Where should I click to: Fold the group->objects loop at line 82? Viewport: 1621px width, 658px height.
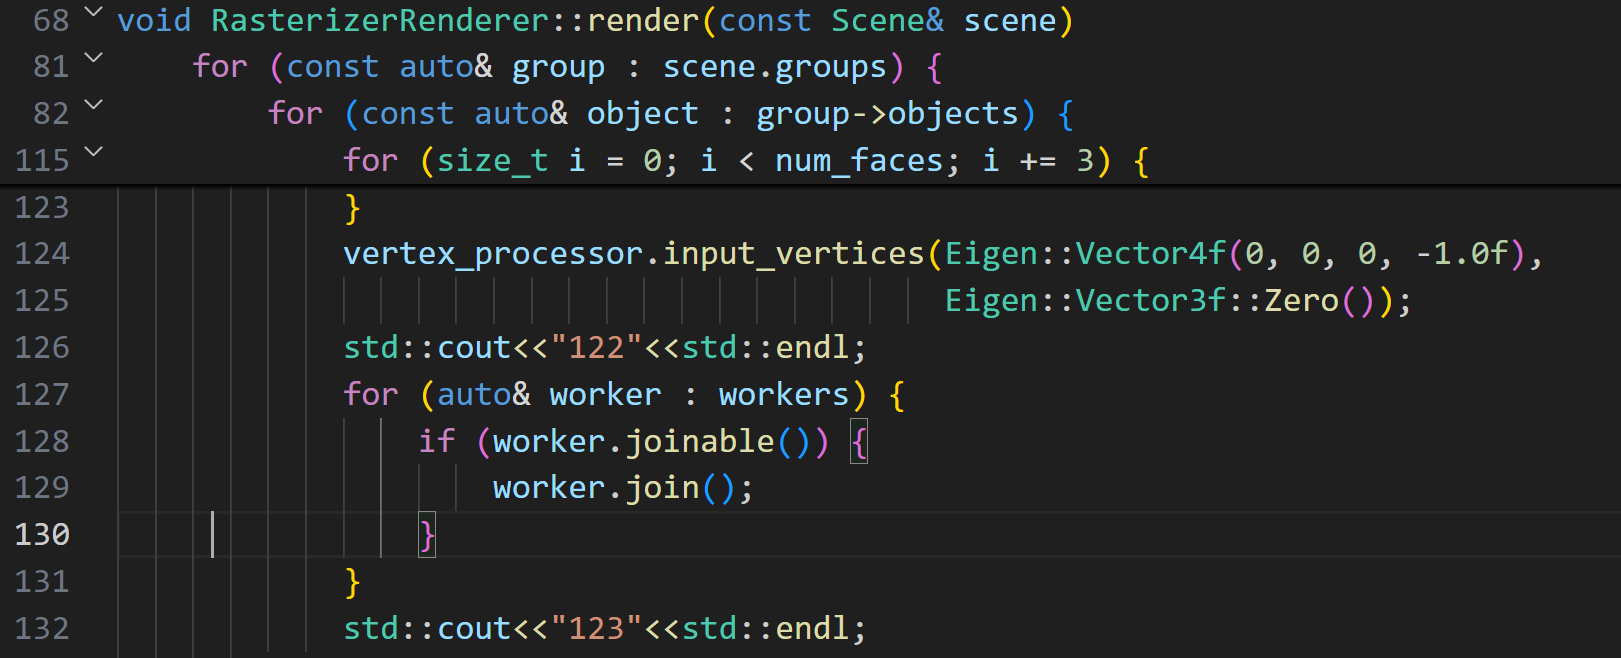tap(93, 105)
